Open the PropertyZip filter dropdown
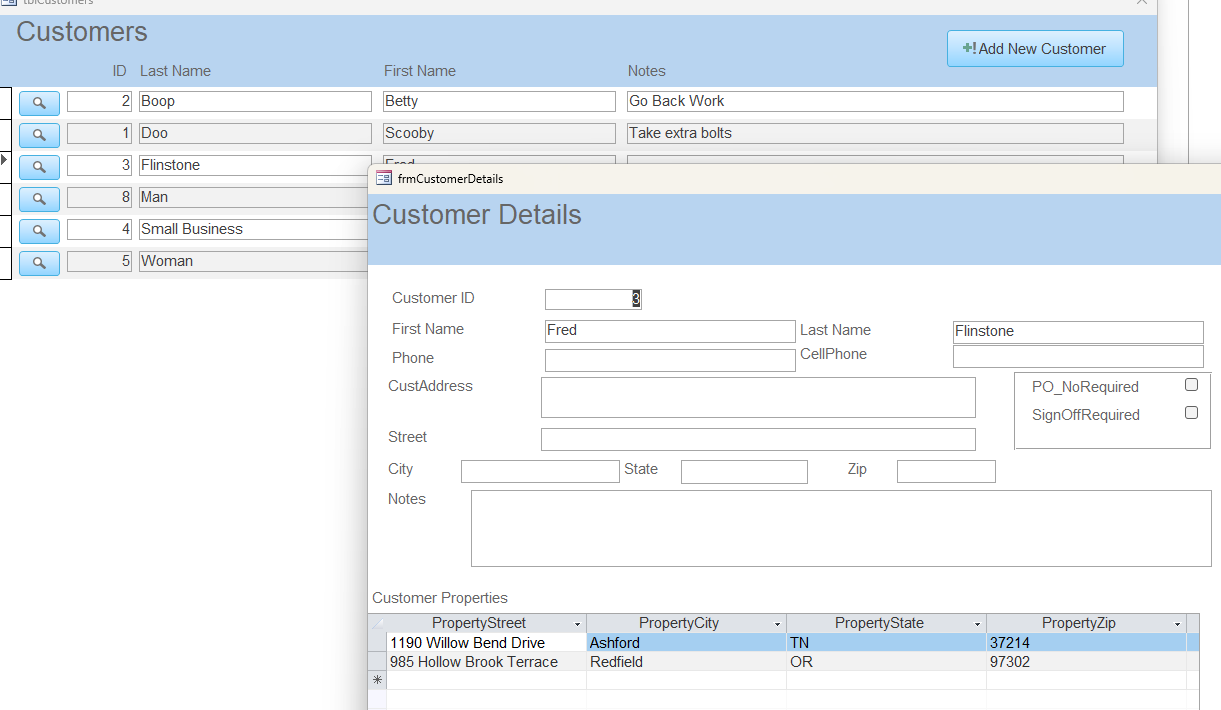Viewport: 1221px width, 710px height. 1178,622
